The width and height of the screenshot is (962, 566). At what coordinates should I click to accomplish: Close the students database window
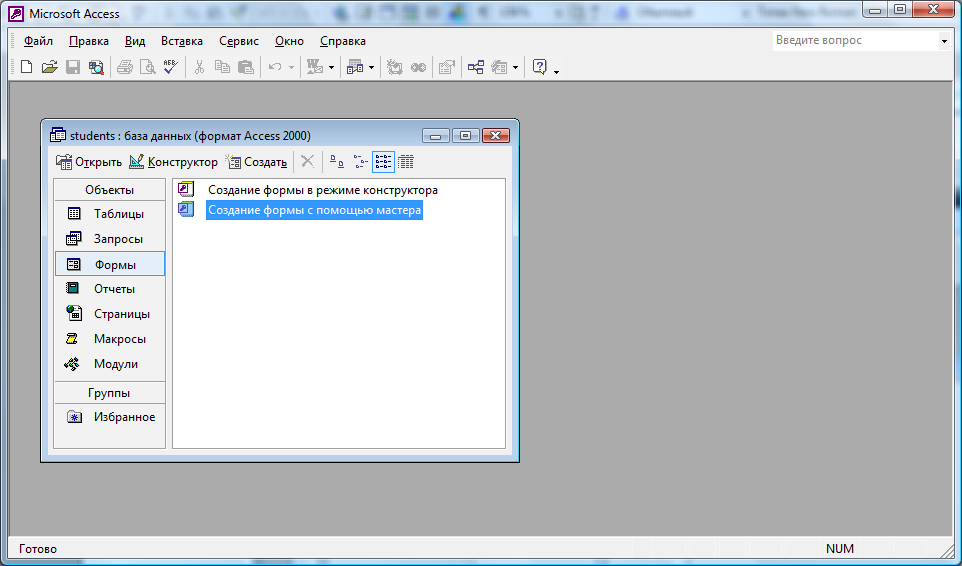click(x=496, y=136)
